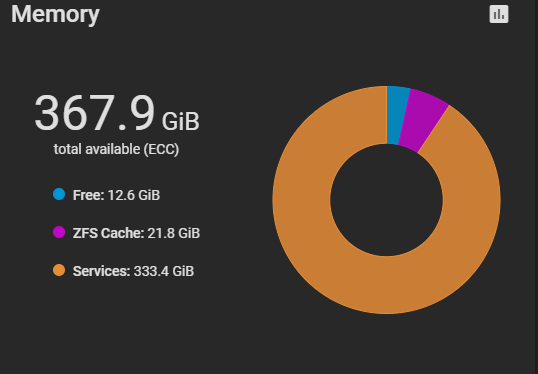The height and width of the screenshot is (374, 538).
Task: Select the bold "Services:" legend label
Action: pyautogui.click(x=102, y=271)
